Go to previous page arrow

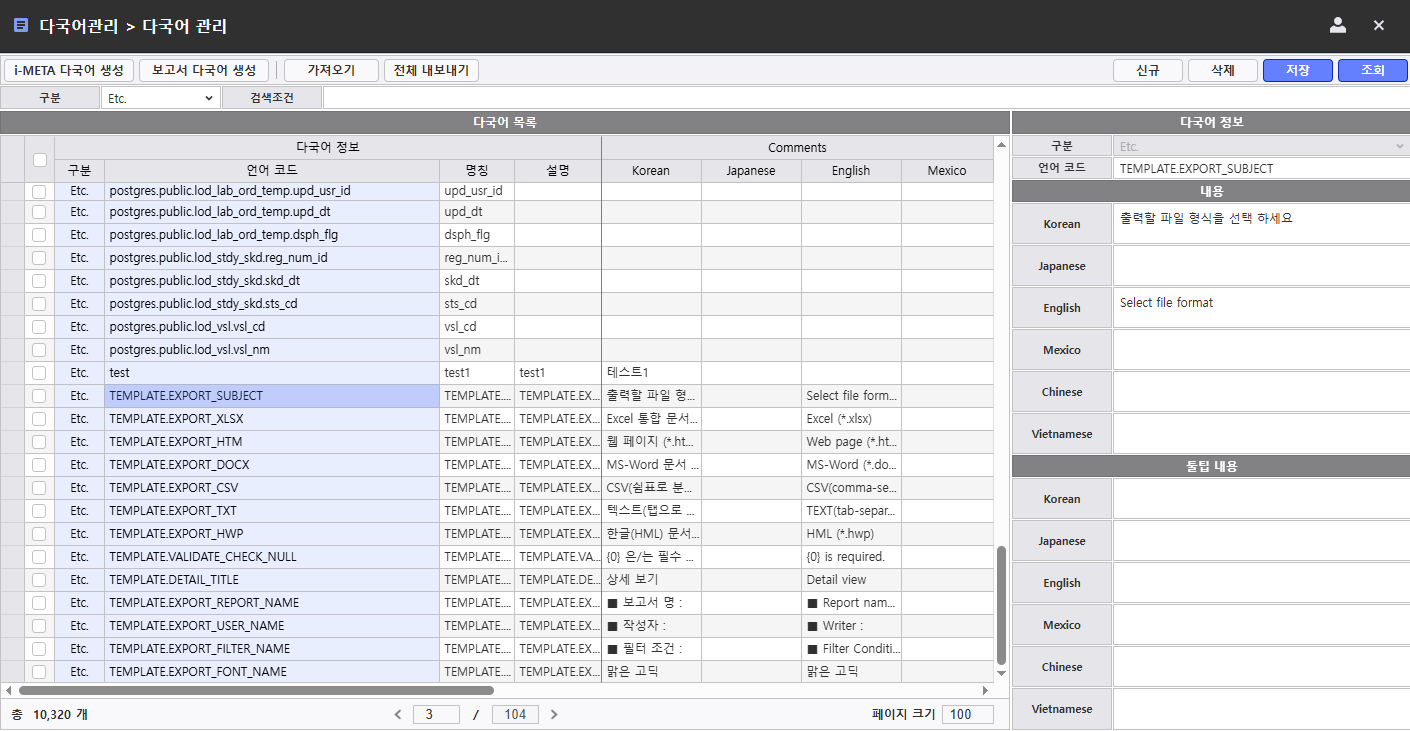398,714
